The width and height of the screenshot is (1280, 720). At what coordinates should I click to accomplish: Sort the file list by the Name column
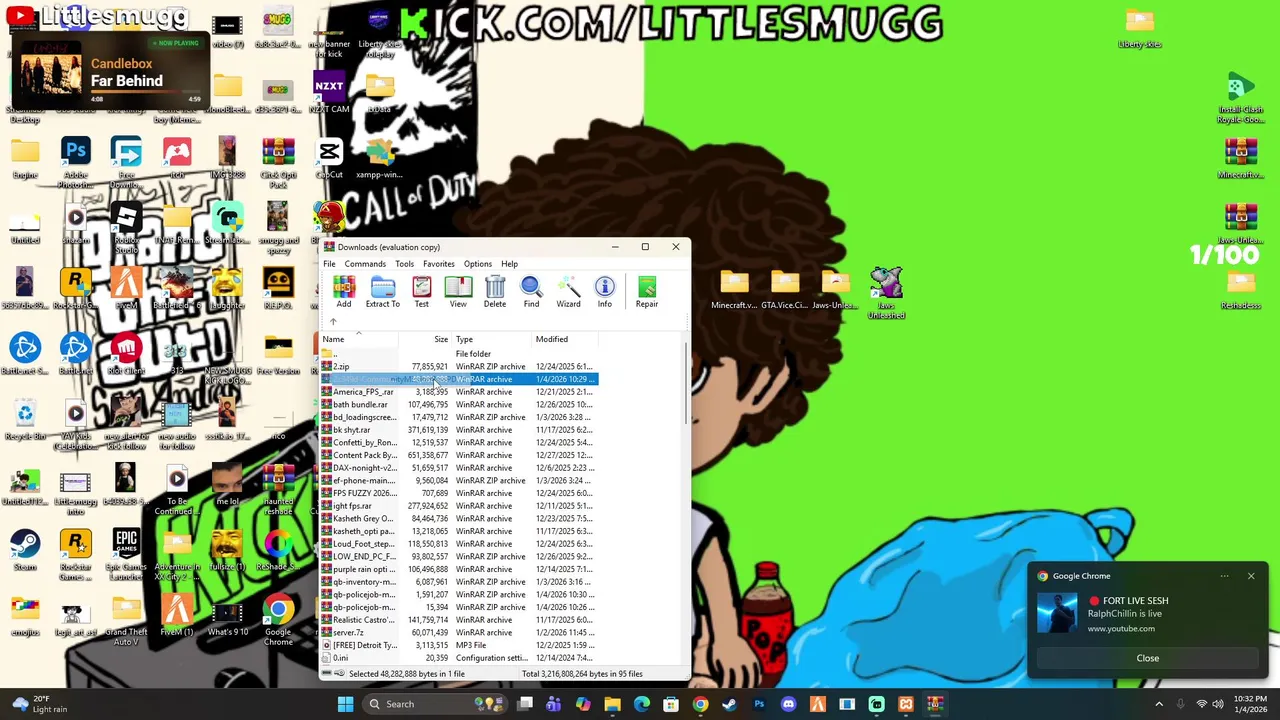pyautogui.click(x=359, y=339)
